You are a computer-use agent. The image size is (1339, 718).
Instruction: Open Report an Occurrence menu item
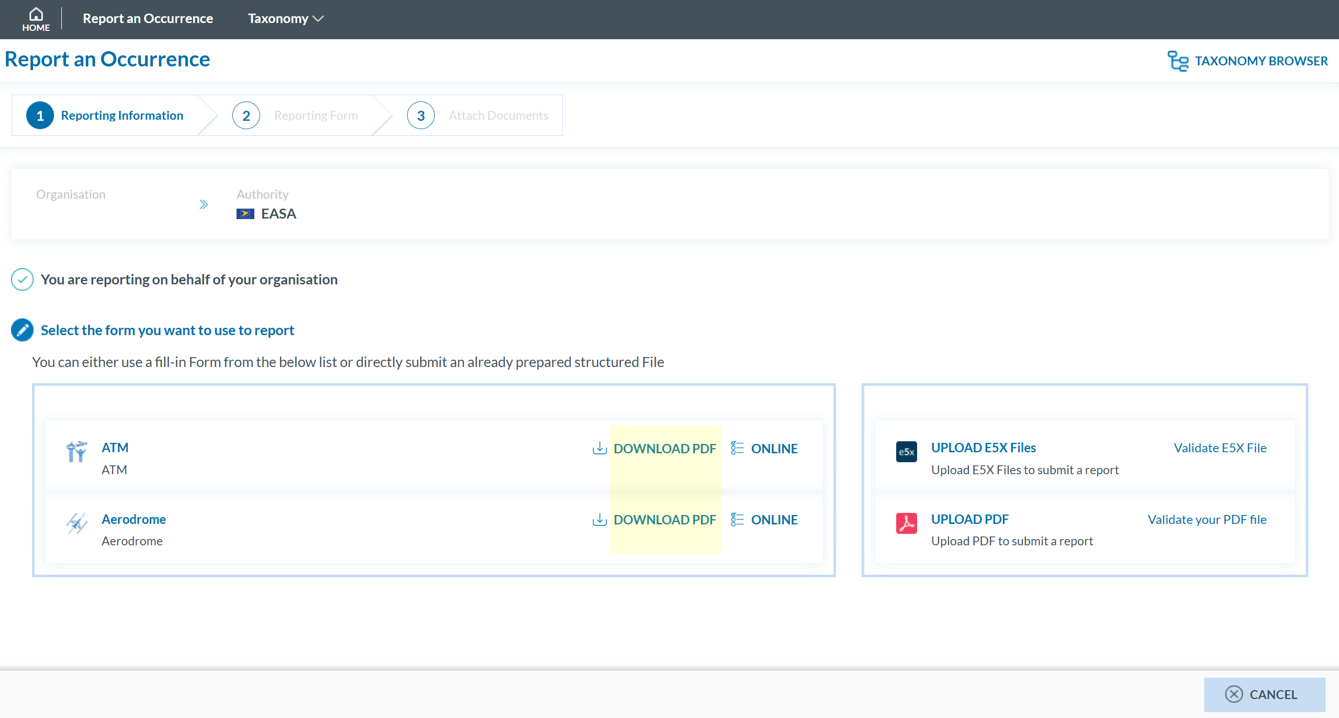[147, 19]
